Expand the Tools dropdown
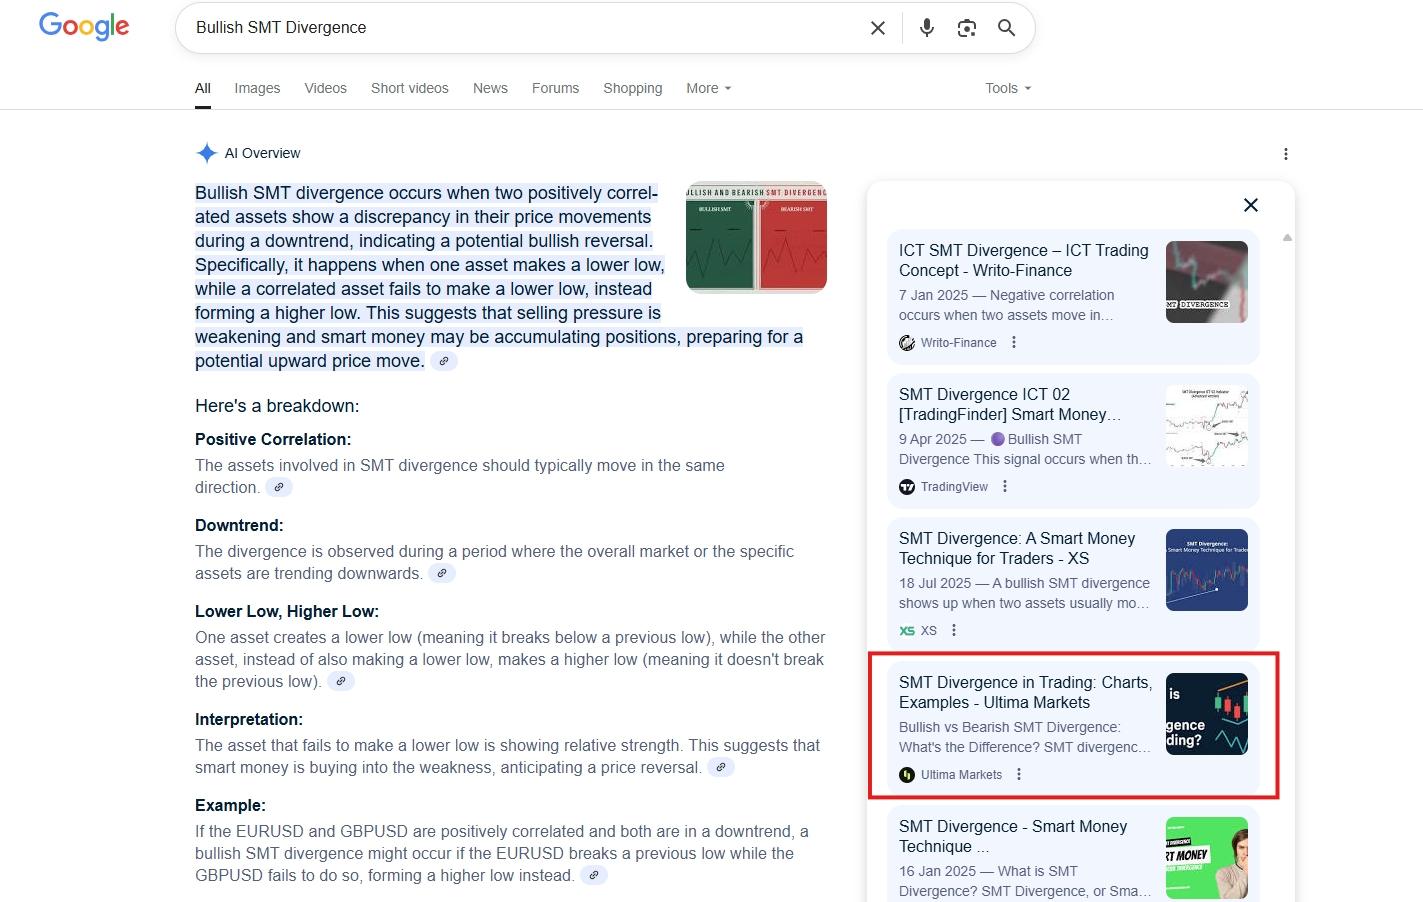Viewport: 1423px width, 902px height. click(1008, 88)
